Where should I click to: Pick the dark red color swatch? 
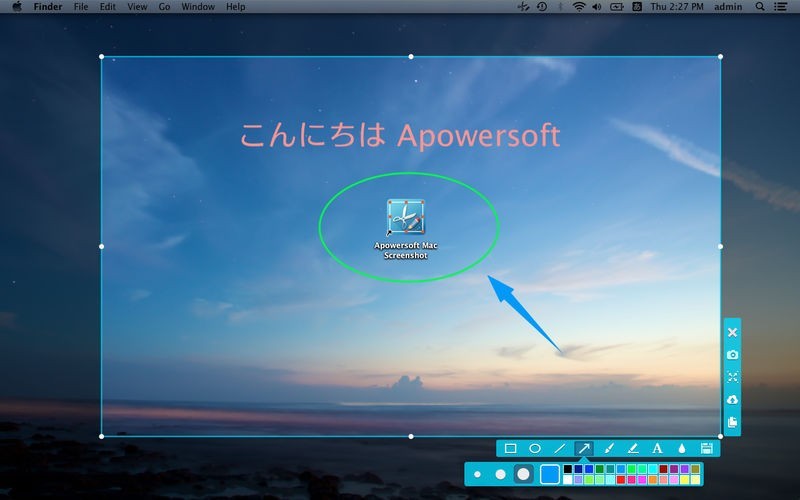tap(663, 469)
